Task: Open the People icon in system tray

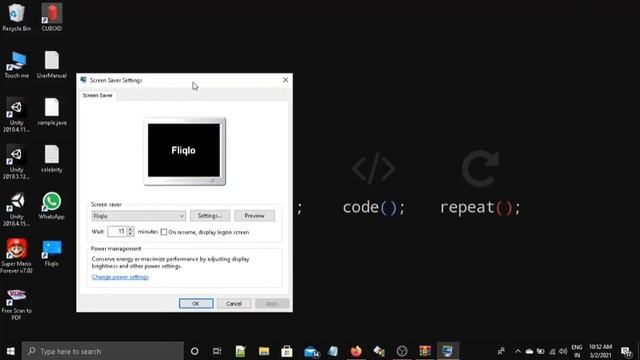Action: point(501,351)
